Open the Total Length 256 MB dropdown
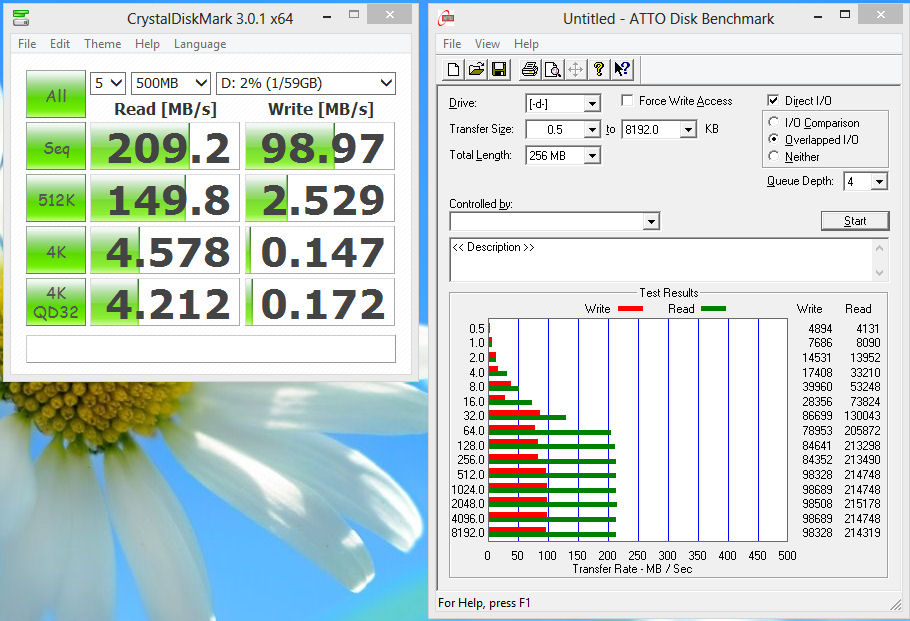The image size is (910, 621). [591, 156]
